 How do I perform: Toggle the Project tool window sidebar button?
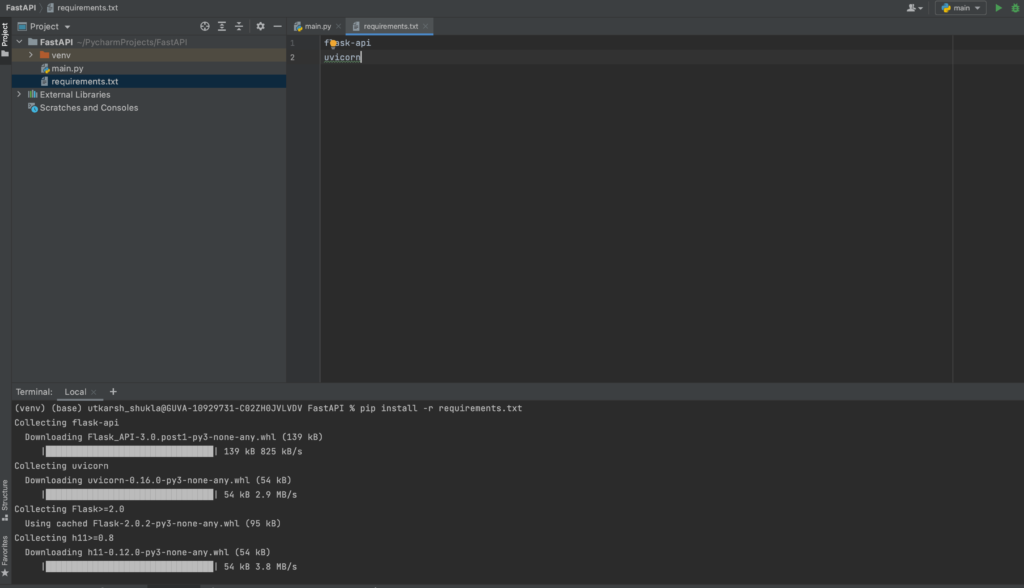pyautogui.click(x=5, y=36)
